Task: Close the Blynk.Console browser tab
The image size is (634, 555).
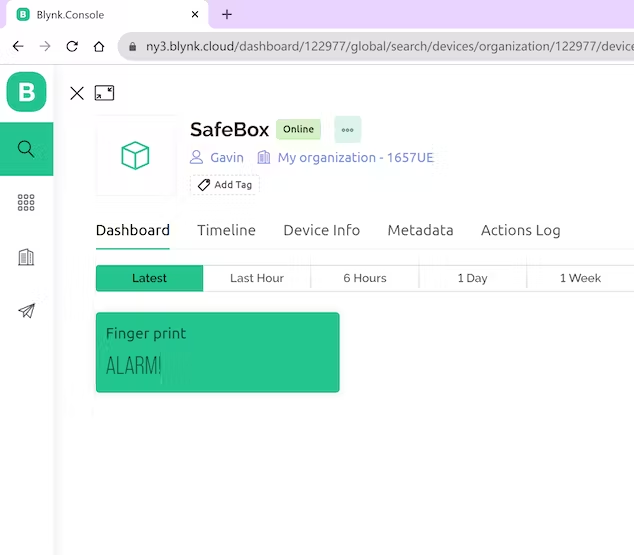Action: coord(195,15)
